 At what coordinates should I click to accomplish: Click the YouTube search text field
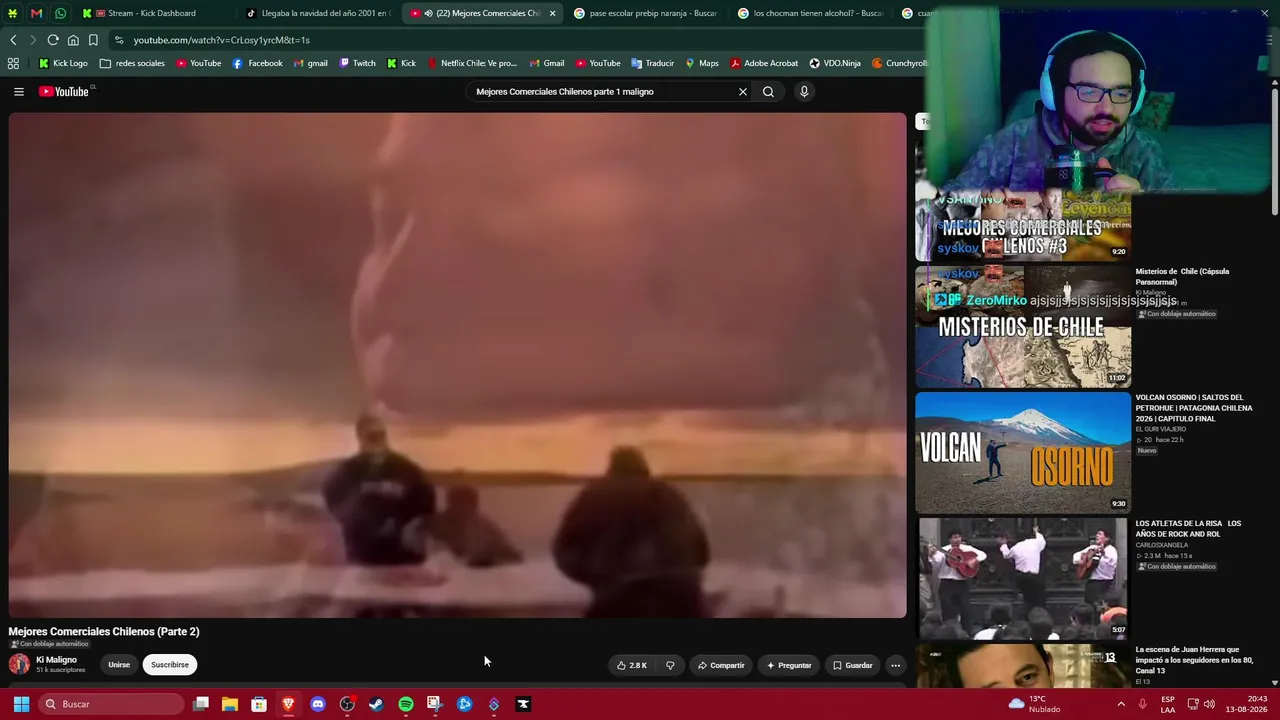coord(600,92)
